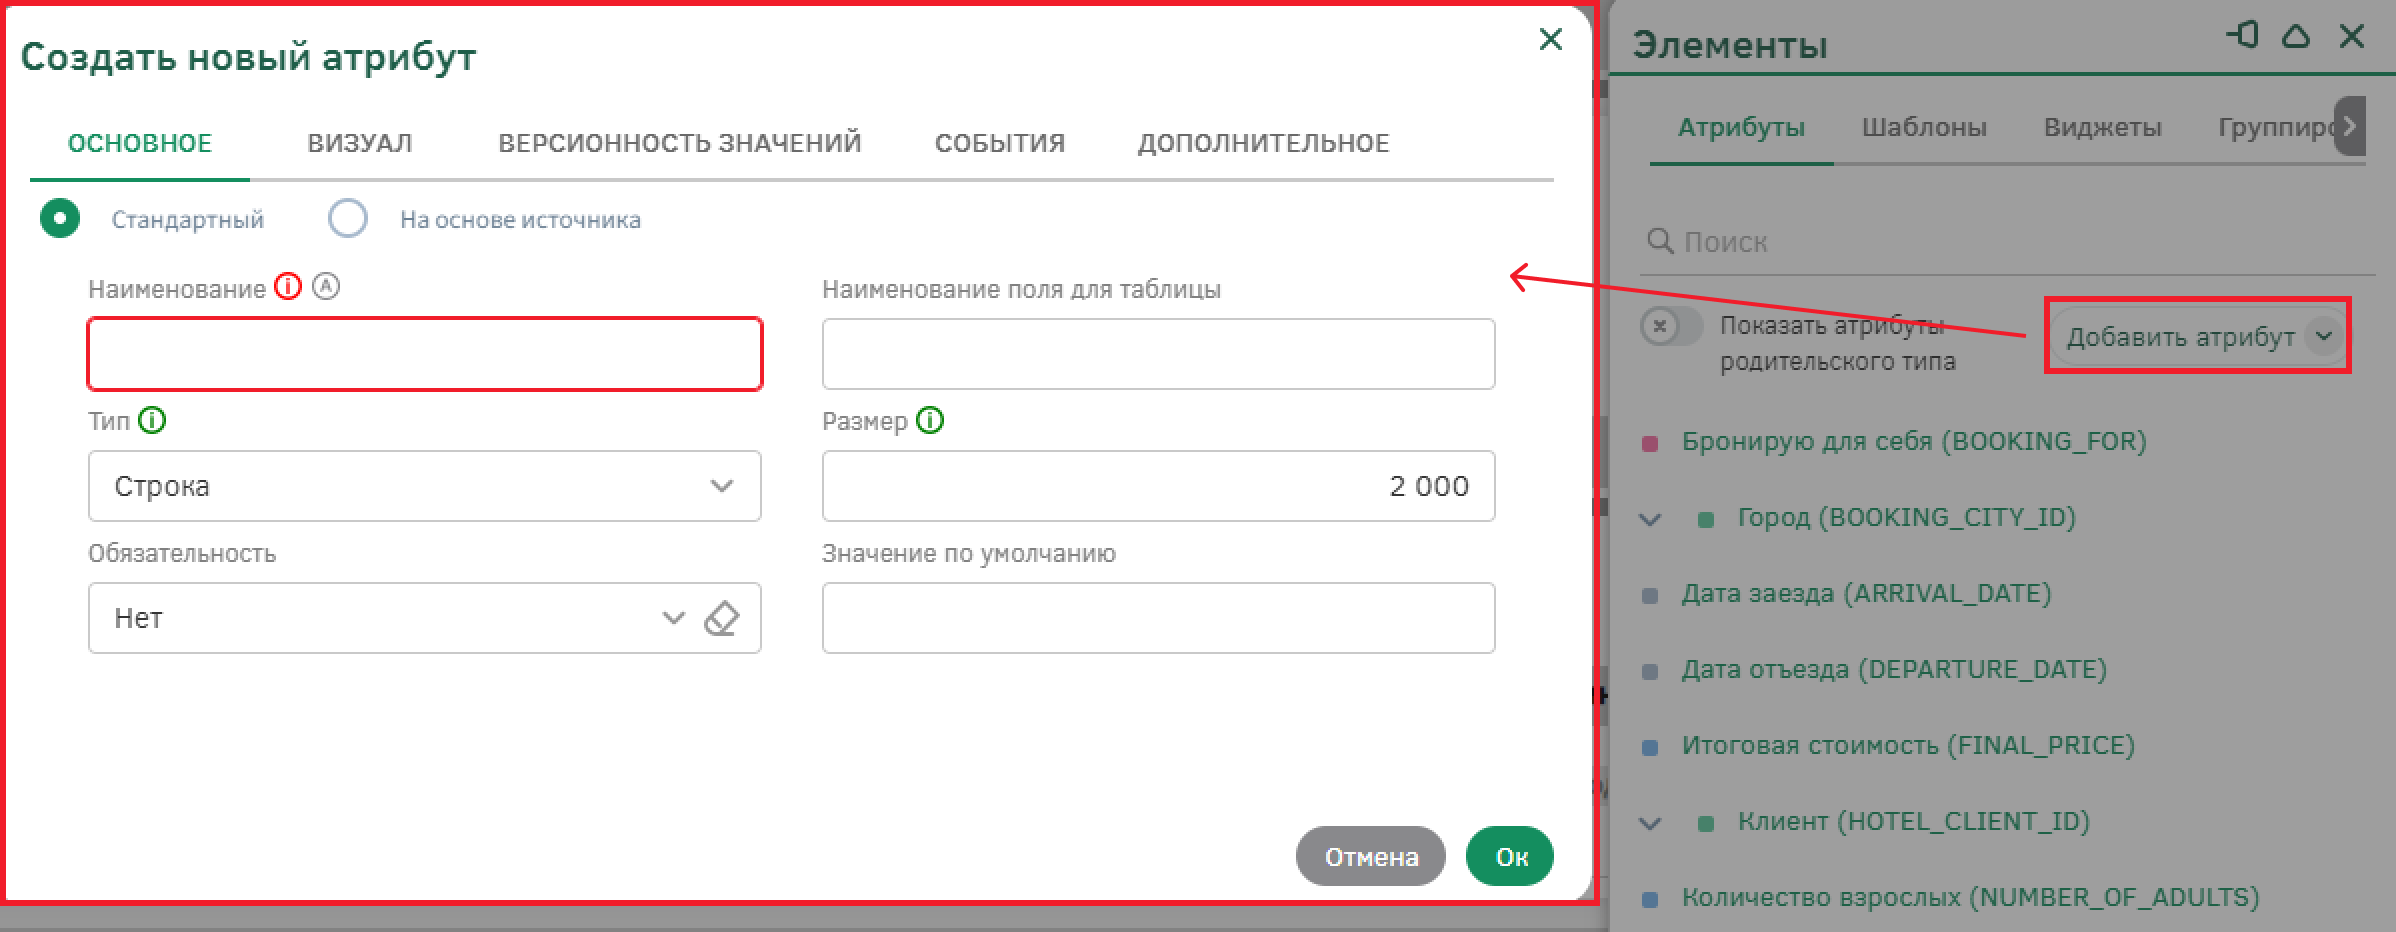Open the Добавить атрибут dropdown arrow
2396x932 pixels.
click(2324, 336)
